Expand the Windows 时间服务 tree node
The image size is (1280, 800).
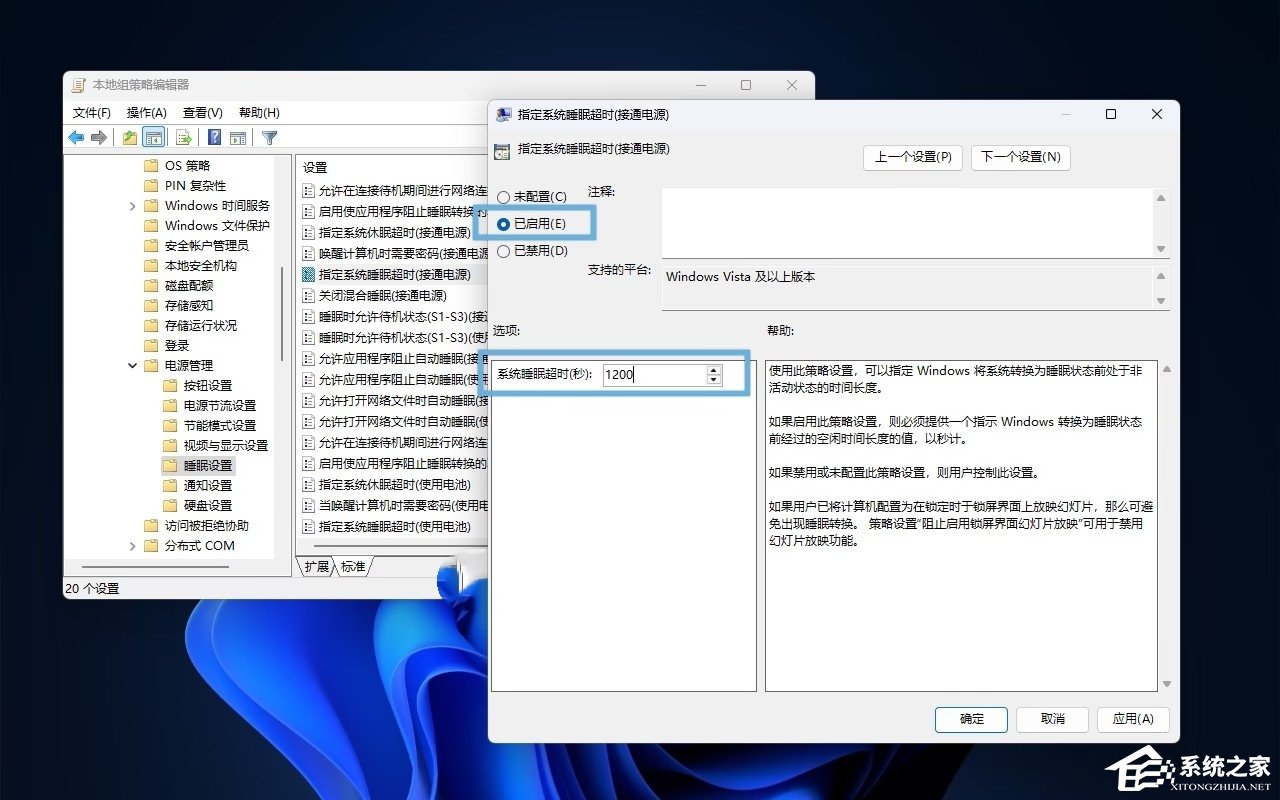131,205
